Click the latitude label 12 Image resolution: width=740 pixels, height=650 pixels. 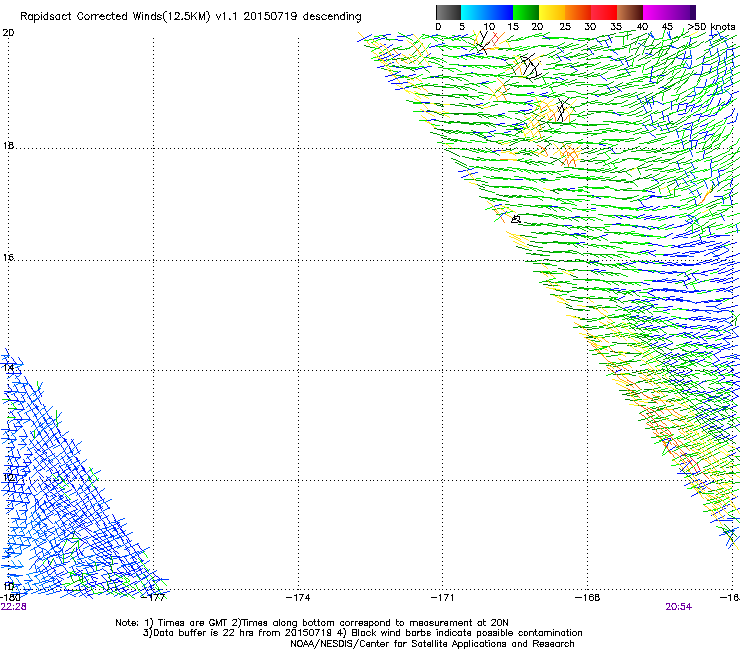8,477
